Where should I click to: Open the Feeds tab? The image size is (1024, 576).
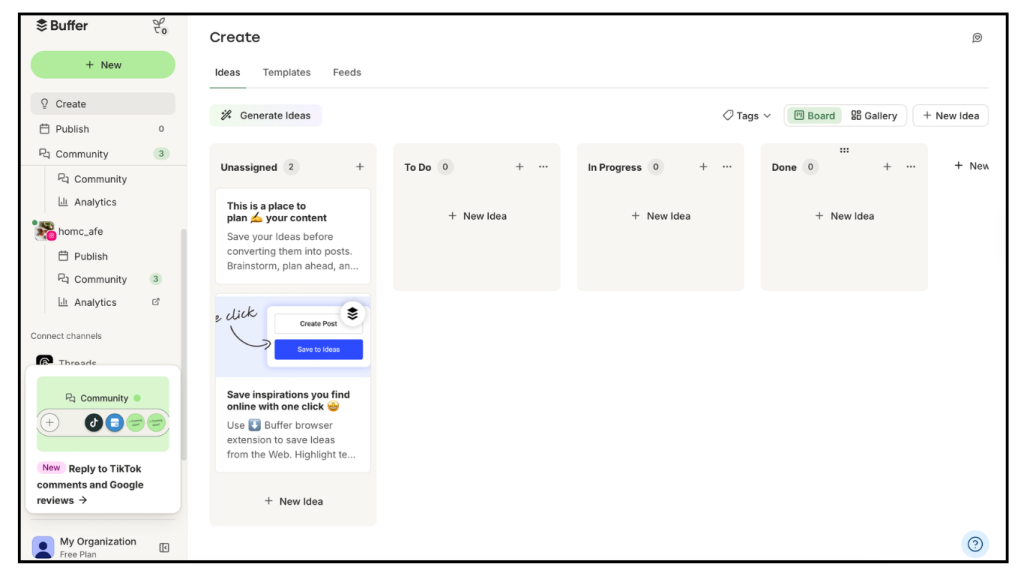(347, 72)
